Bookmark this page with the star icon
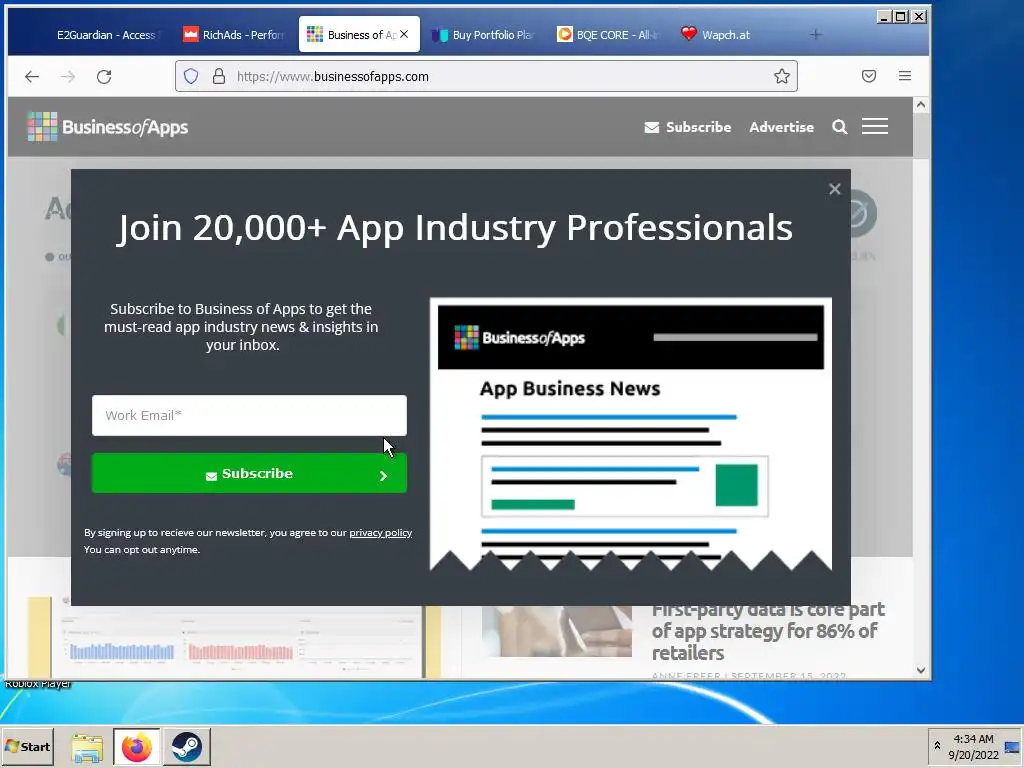Image resolution: width=1024 pixels, height=768 pixels. click(782, 76)
